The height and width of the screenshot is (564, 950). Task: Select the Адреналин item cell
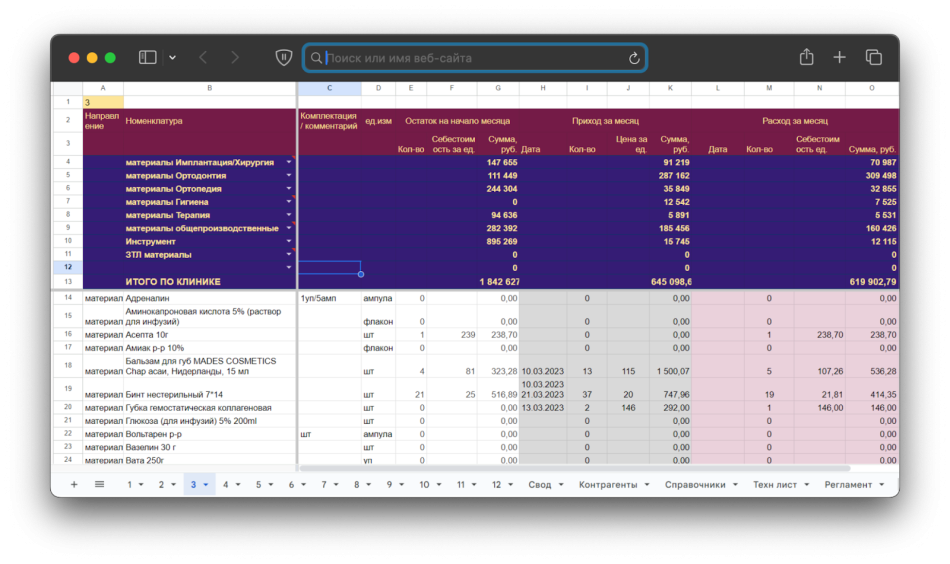coord(210,298)
